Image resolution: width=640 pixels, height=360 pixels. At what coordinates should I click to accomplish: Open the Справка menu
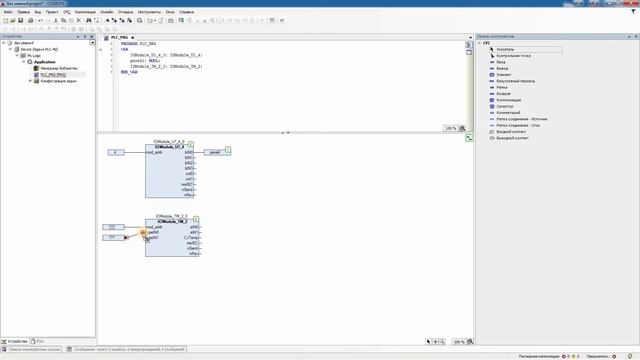click(187, 12)
